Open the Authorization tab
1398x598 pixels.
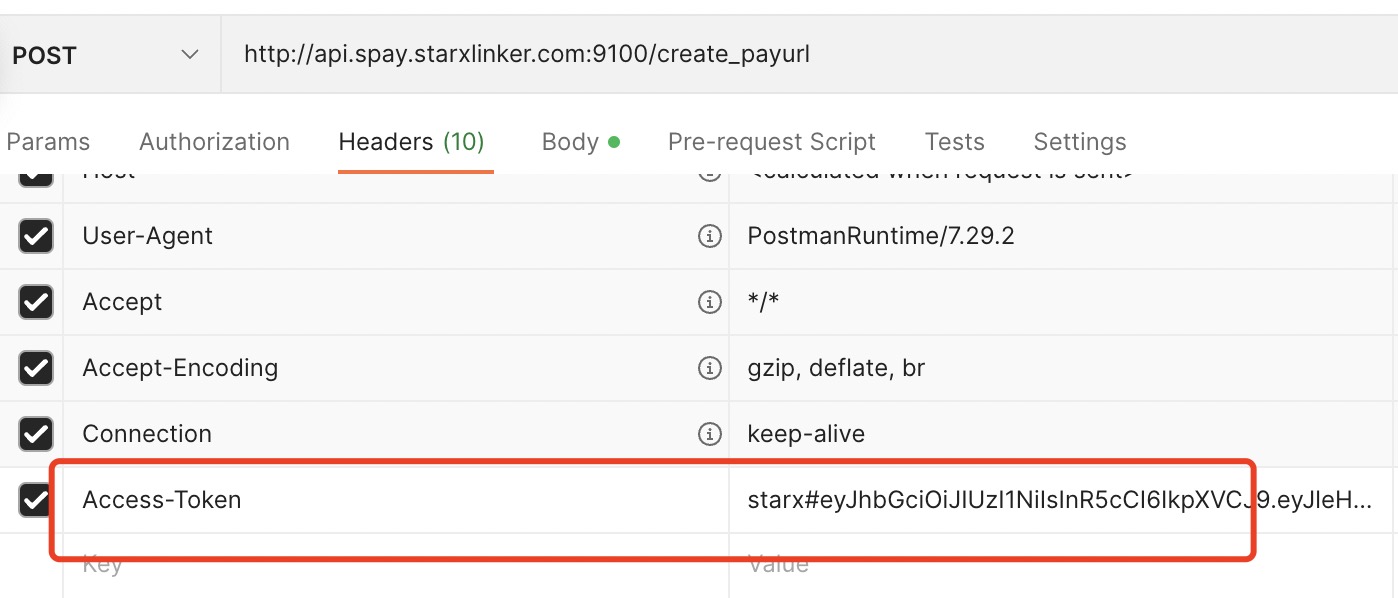pos(214,142)
